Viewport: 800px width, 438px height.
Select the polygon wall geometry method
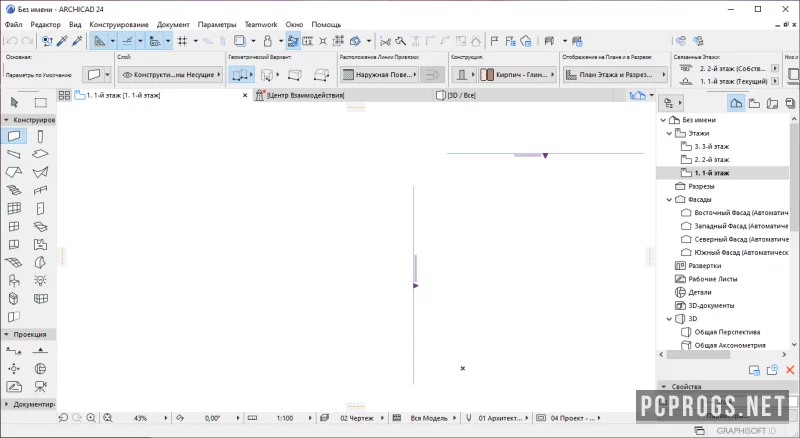coord(321,75)
